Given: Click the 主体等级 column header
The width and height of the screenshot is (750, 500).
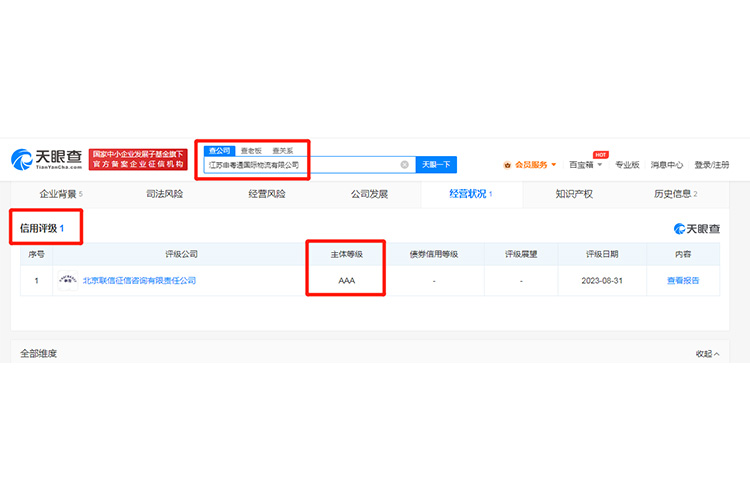Looking at the screenshot, I should tap(347, 254).
